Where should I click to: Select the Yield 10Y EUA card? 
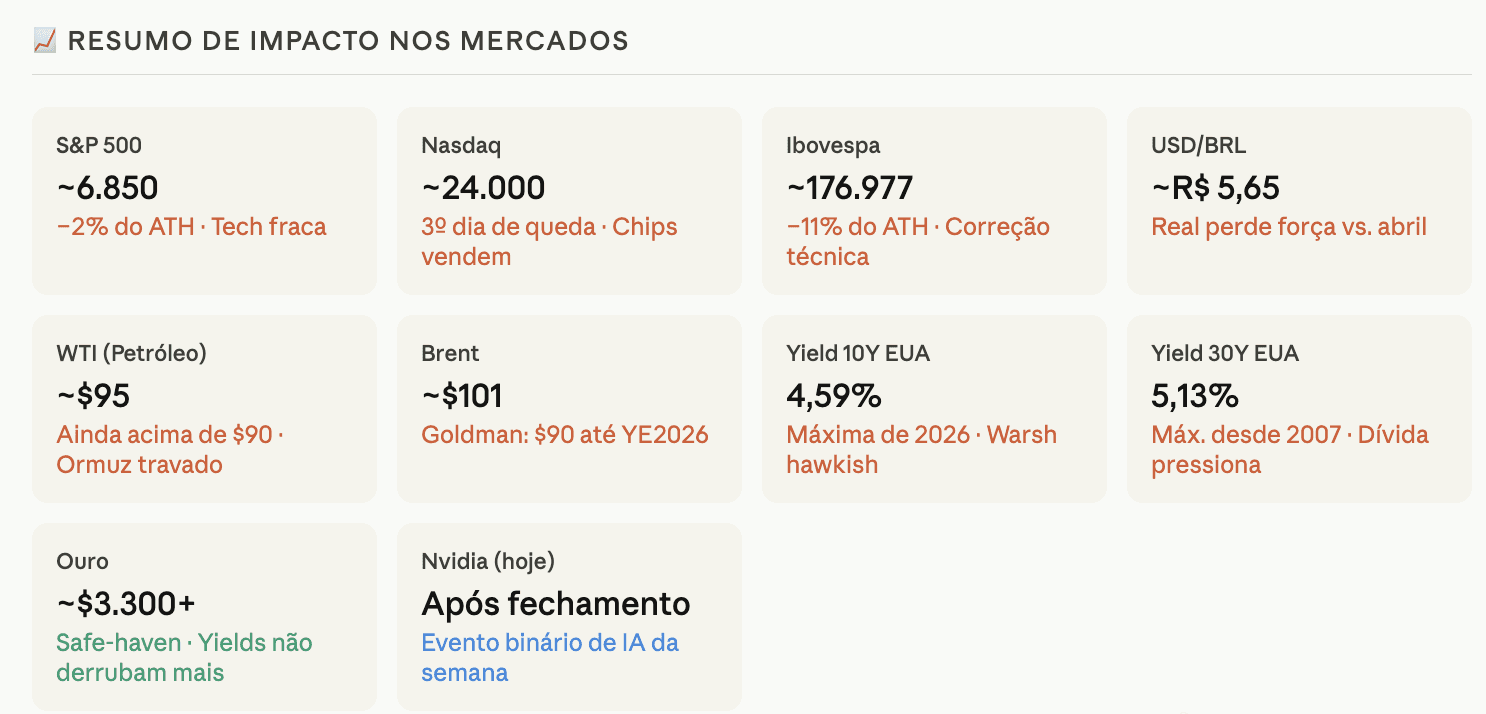(x=935, y=409)
